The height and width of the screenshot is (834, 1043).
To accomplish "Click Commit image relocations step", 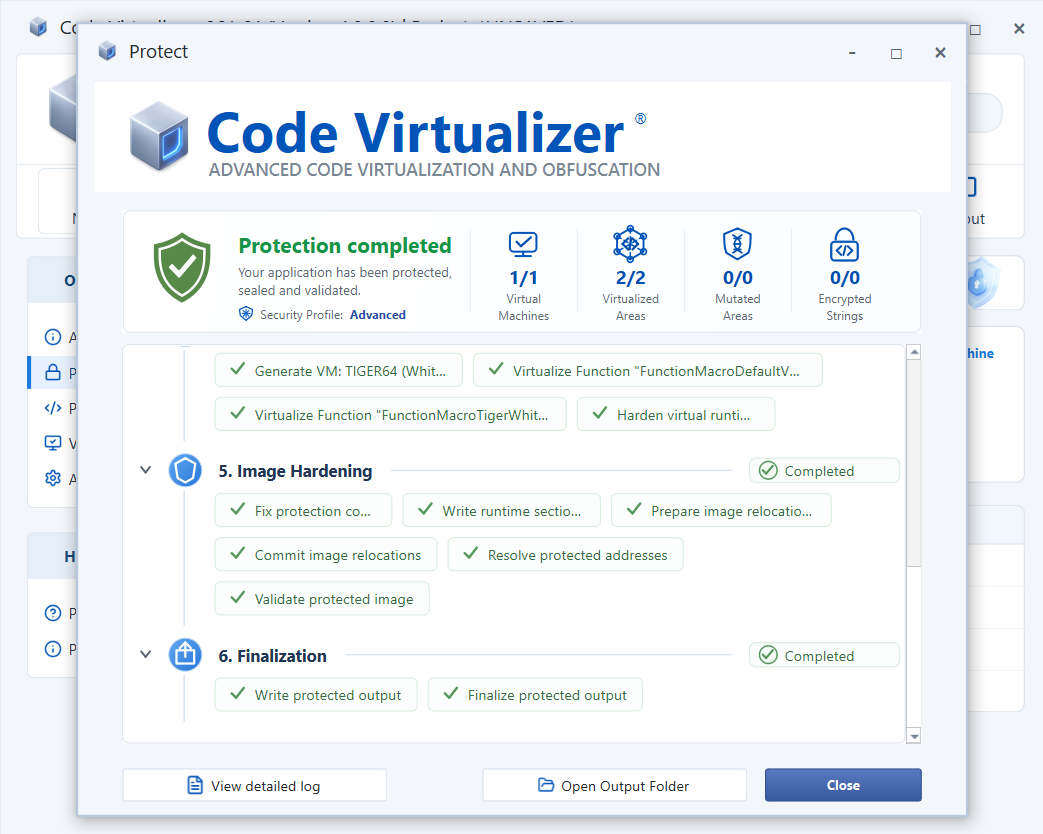I will click(x=326, y=555).
